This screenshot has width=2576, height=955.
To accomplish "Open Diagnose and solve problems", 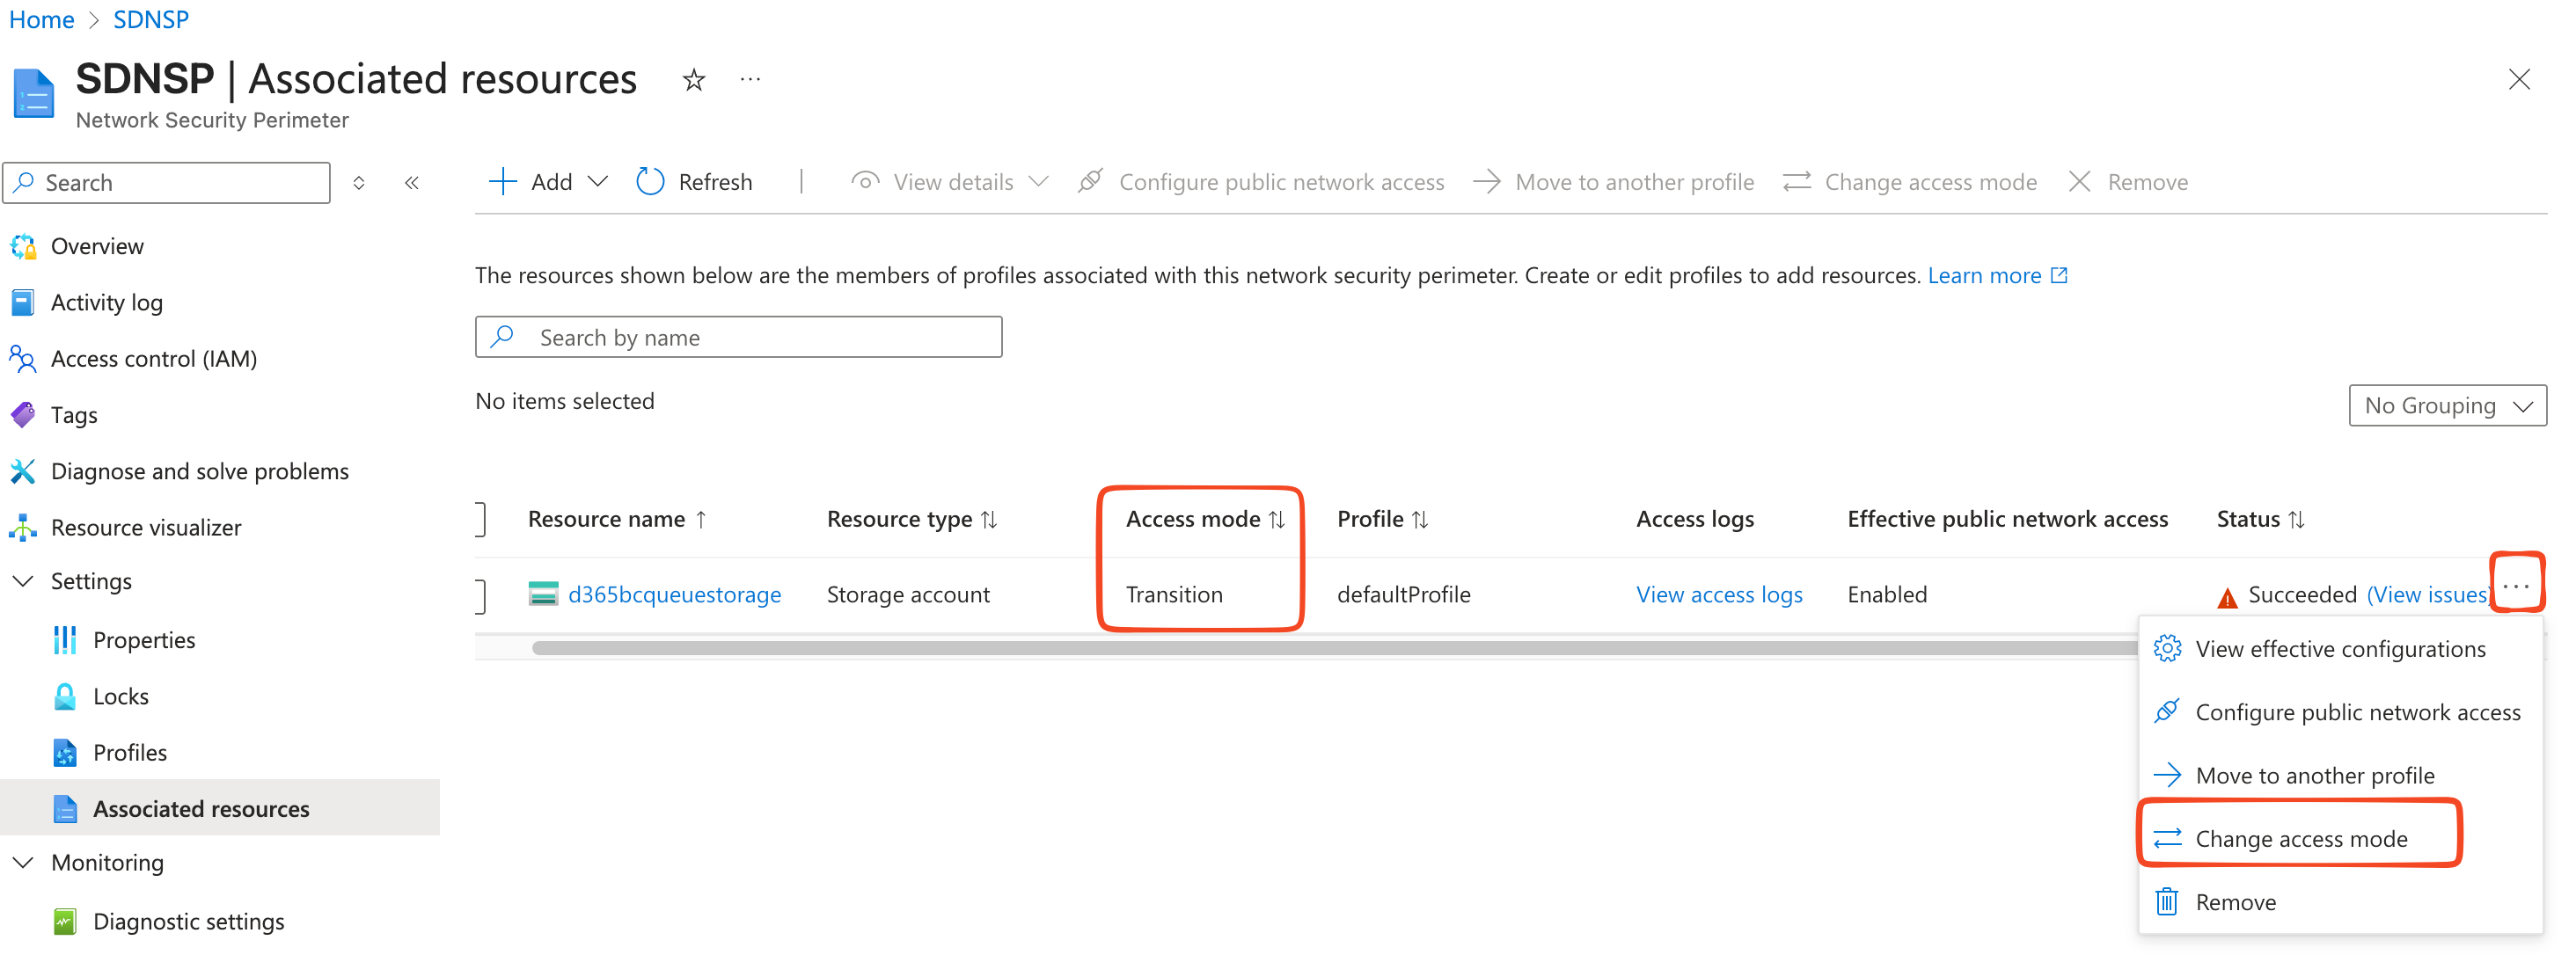I will click(199, 471).
